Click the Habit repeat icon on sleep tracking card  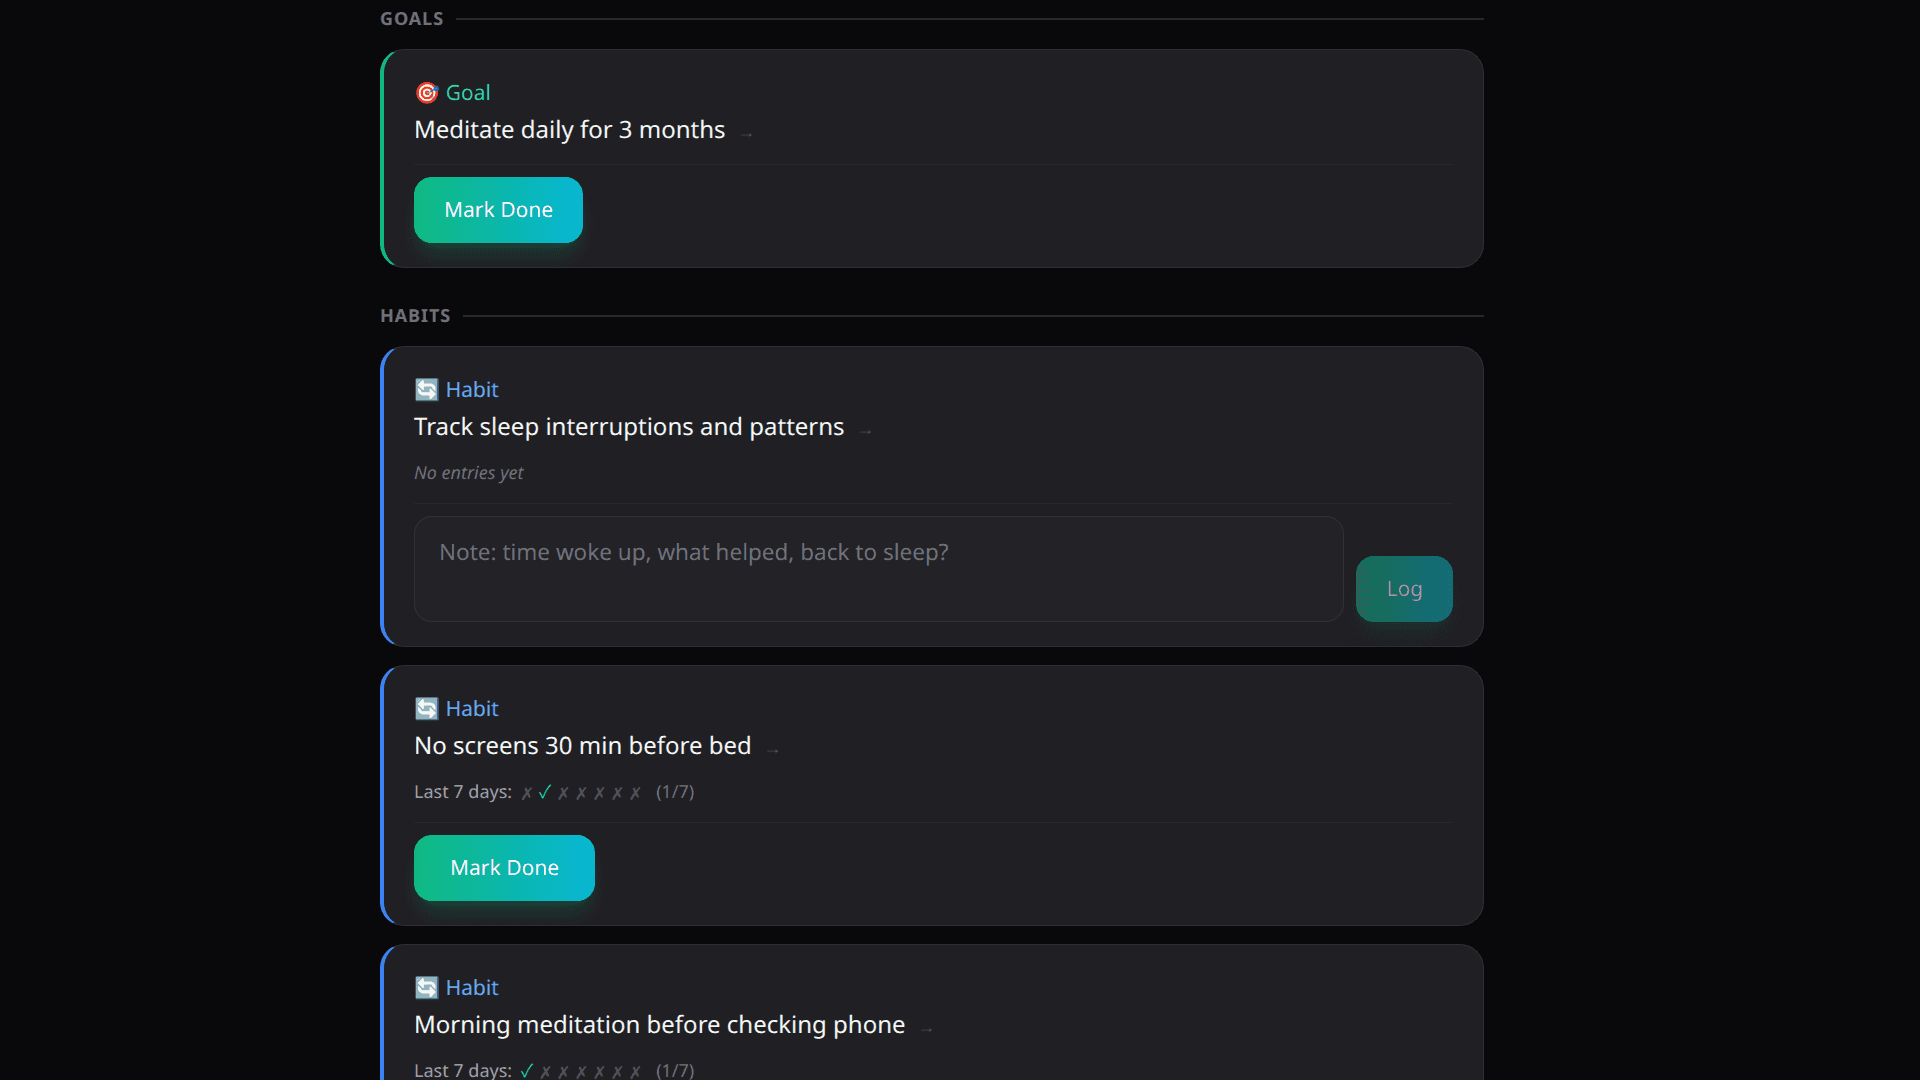tap(427, 389)
